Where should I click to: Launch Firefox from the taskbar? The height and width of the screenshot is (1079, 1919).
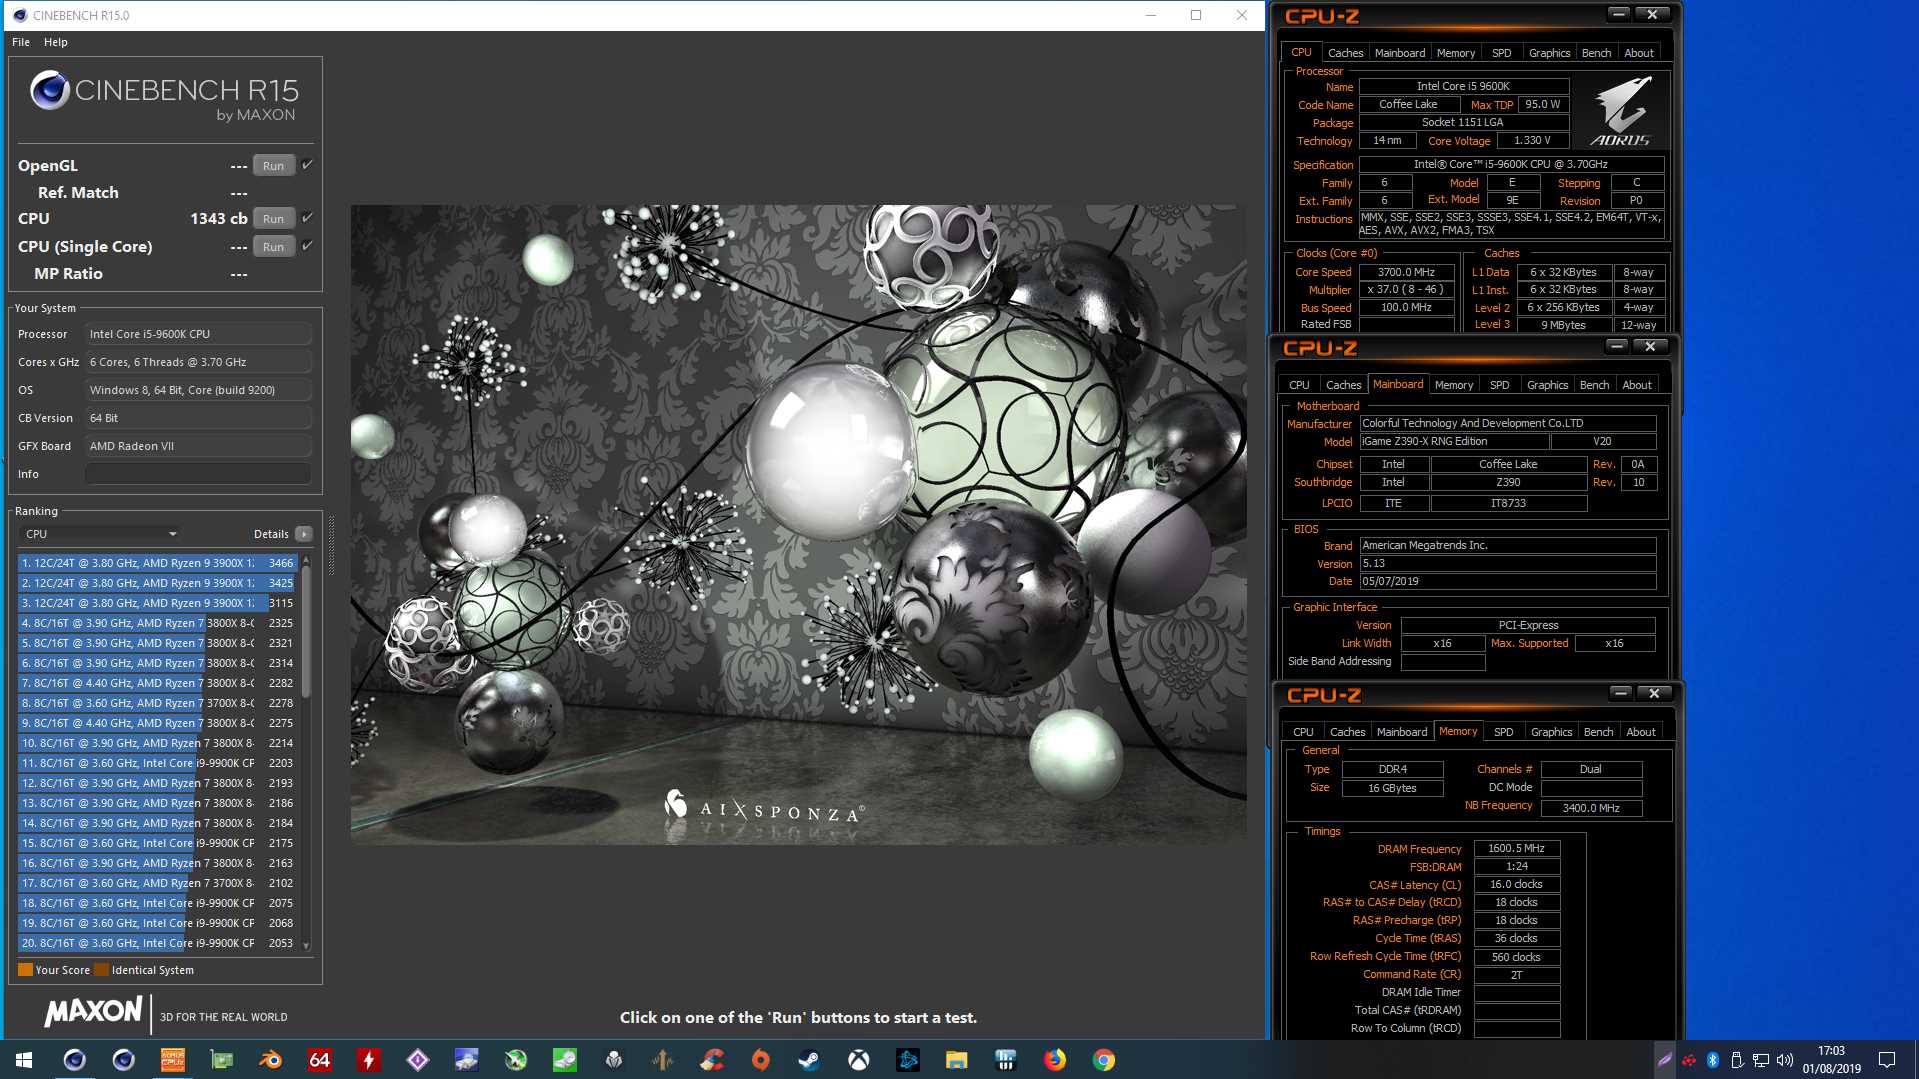point(1055,1060)
